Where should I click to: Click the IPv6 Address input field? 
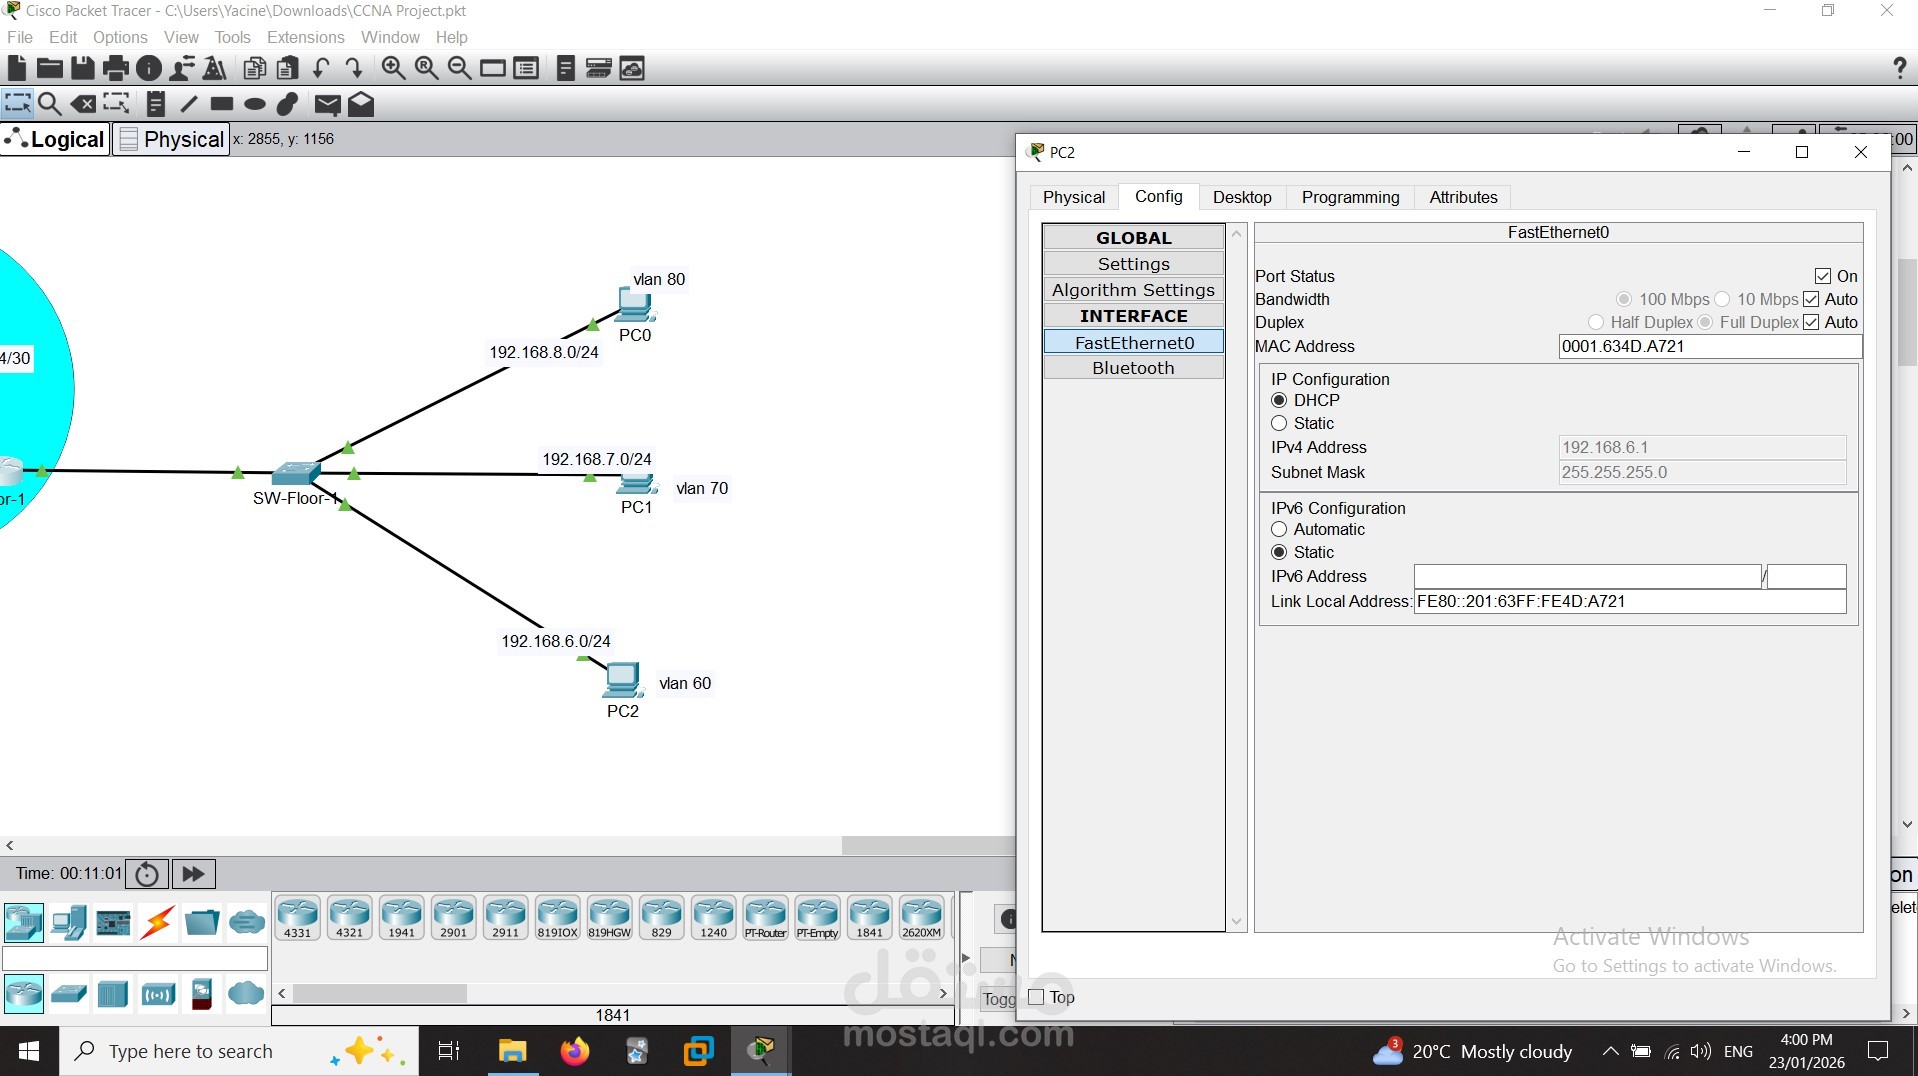1587,576
